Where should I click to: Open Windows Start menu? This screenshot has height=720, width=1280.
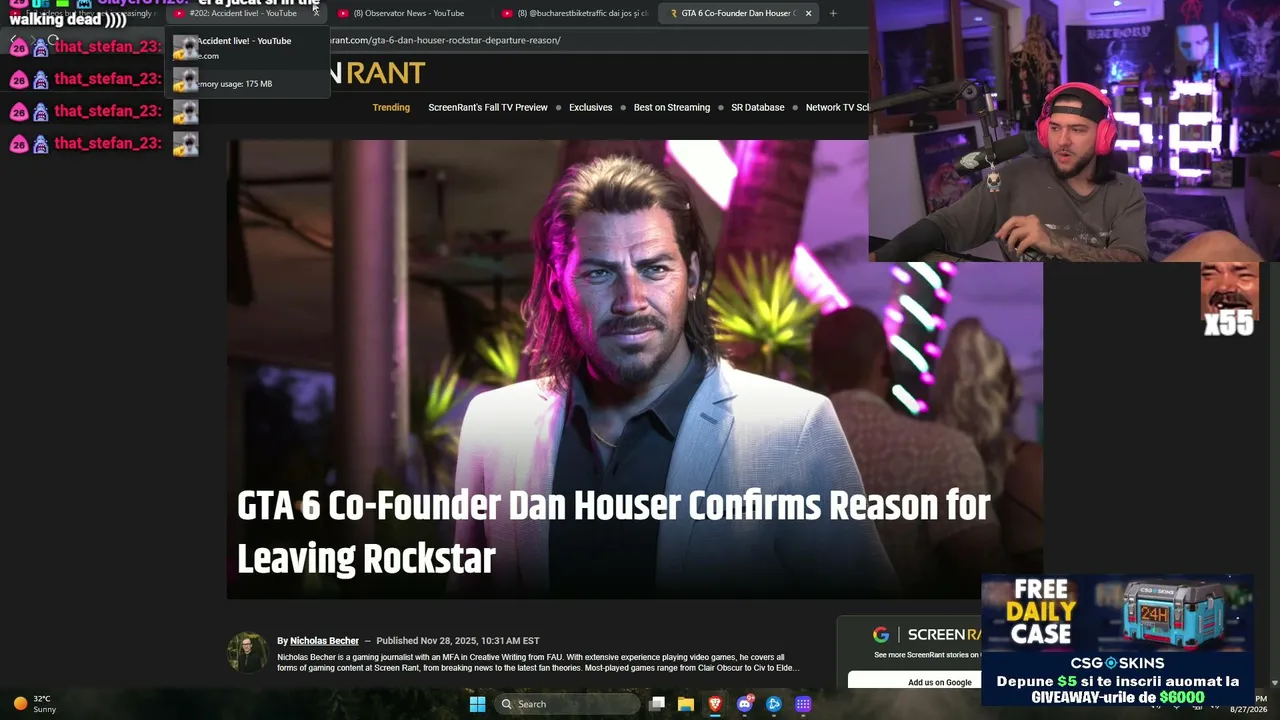477,704
